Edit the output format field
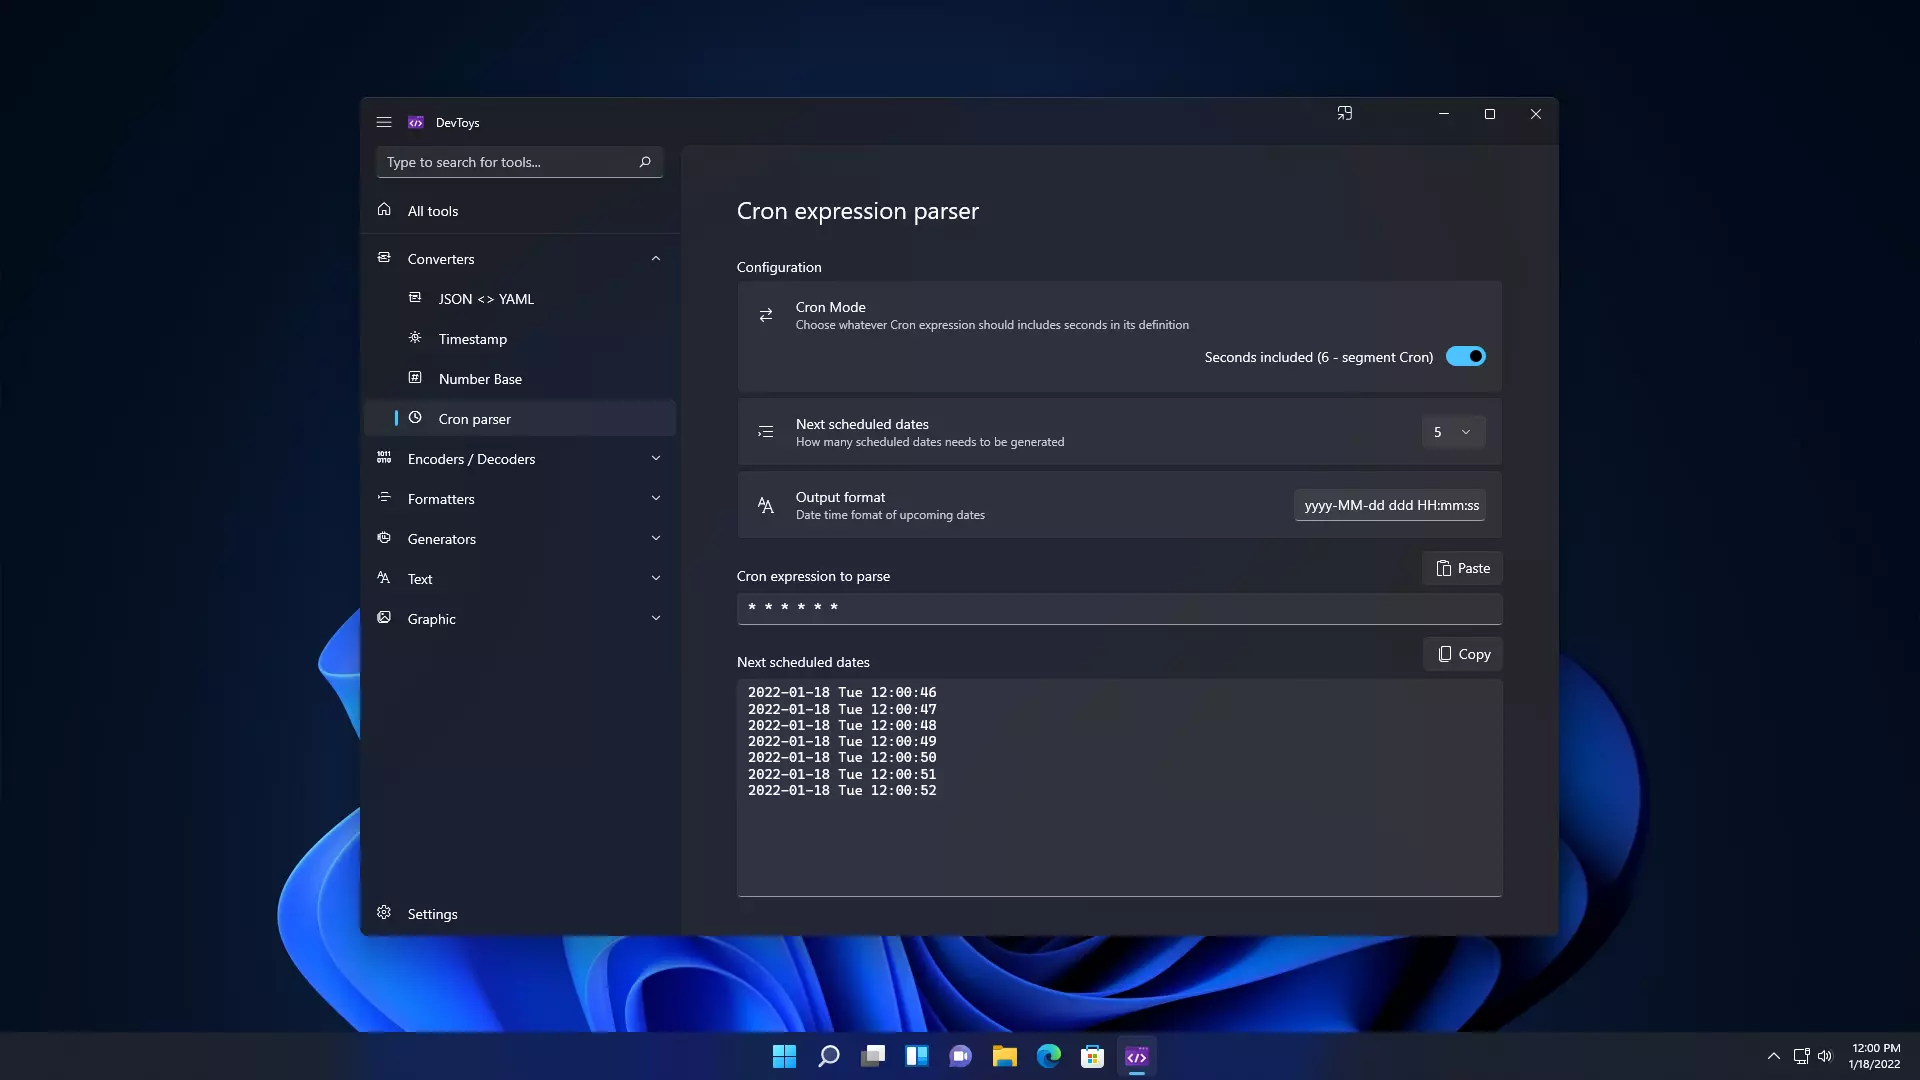Image resolution: width=1920 pixels, height=1080 pixels. [1390, 505]
